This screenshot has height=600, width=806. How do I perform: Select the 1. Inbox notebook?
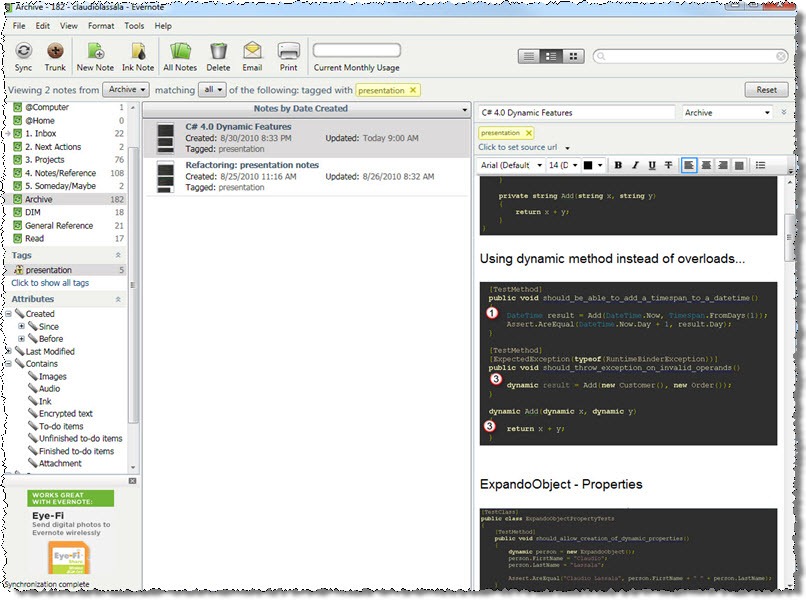(x=41, y=133)
